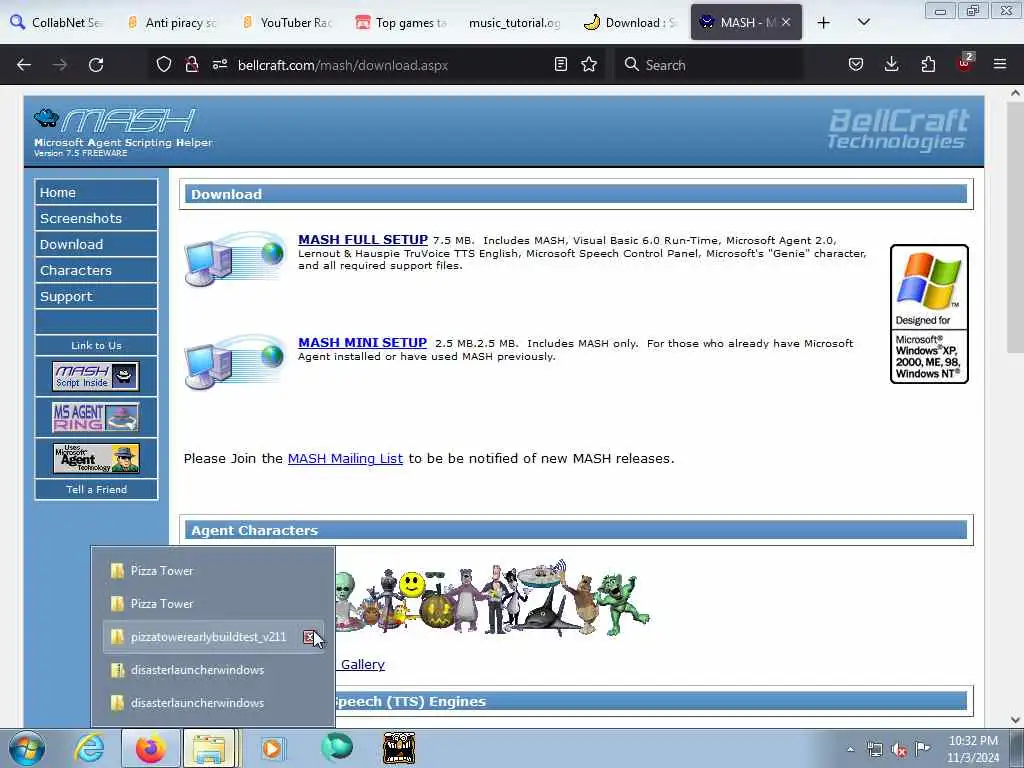
Task: Toggle reader view icon
Action: [560, 64]
